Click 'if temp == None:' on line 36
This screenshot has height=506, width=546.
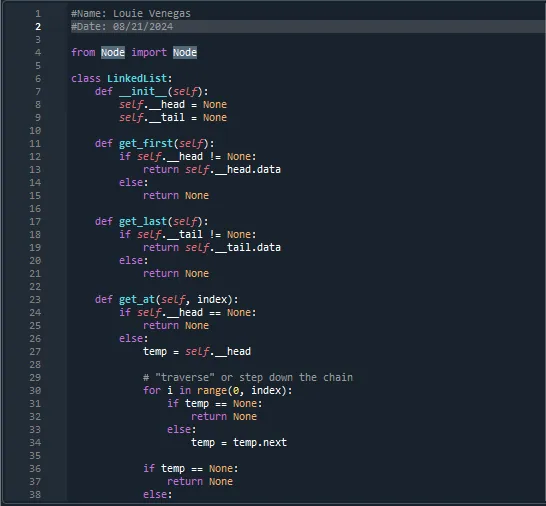(191, 469)
